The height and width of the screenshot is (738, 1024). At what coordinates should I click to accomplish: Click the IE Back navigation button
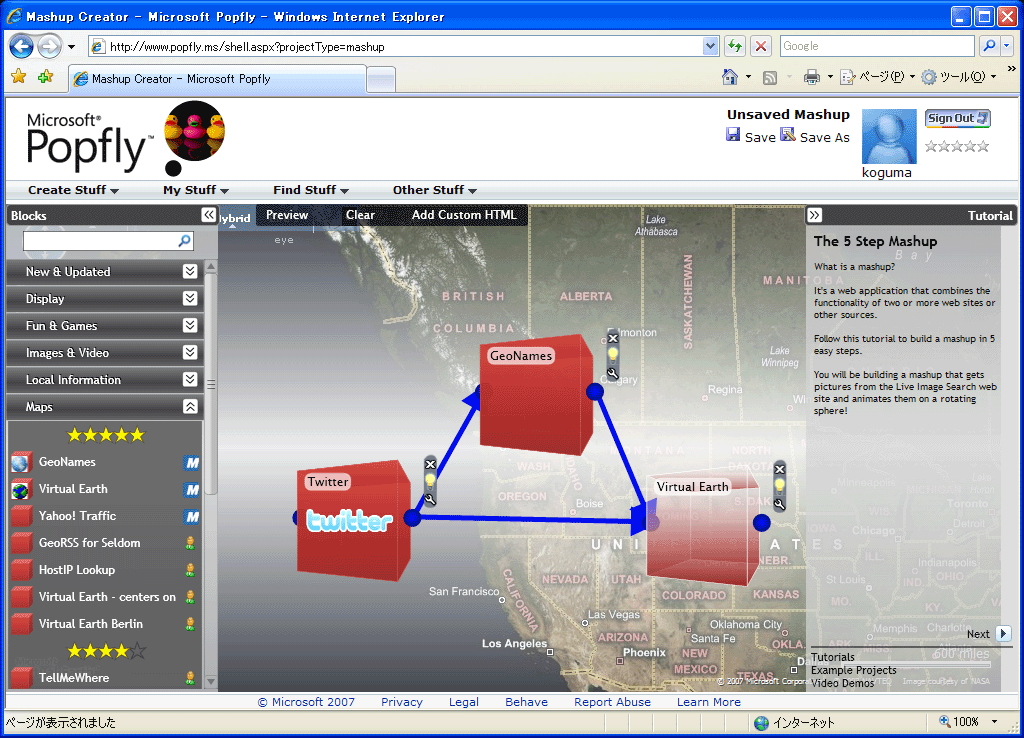pos(22,46)
